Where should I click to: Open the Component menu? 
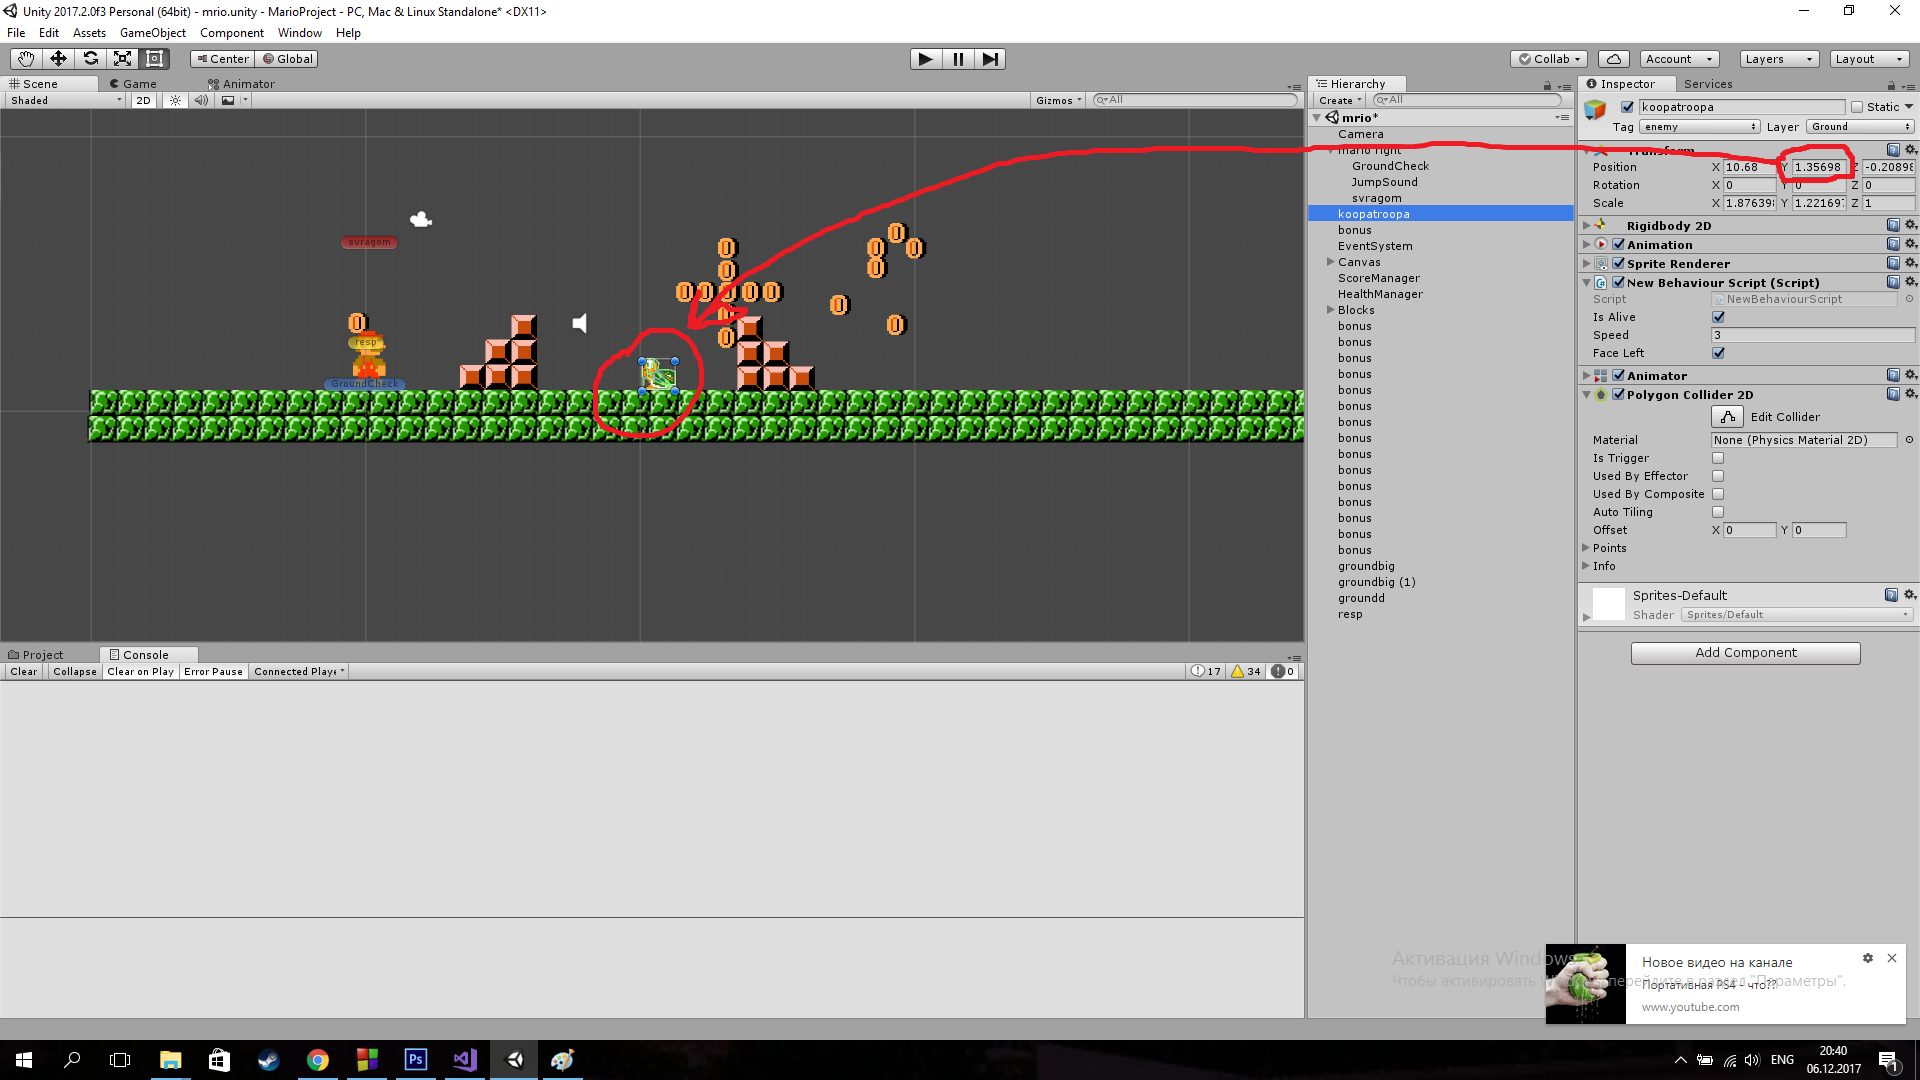click(231, 33)
